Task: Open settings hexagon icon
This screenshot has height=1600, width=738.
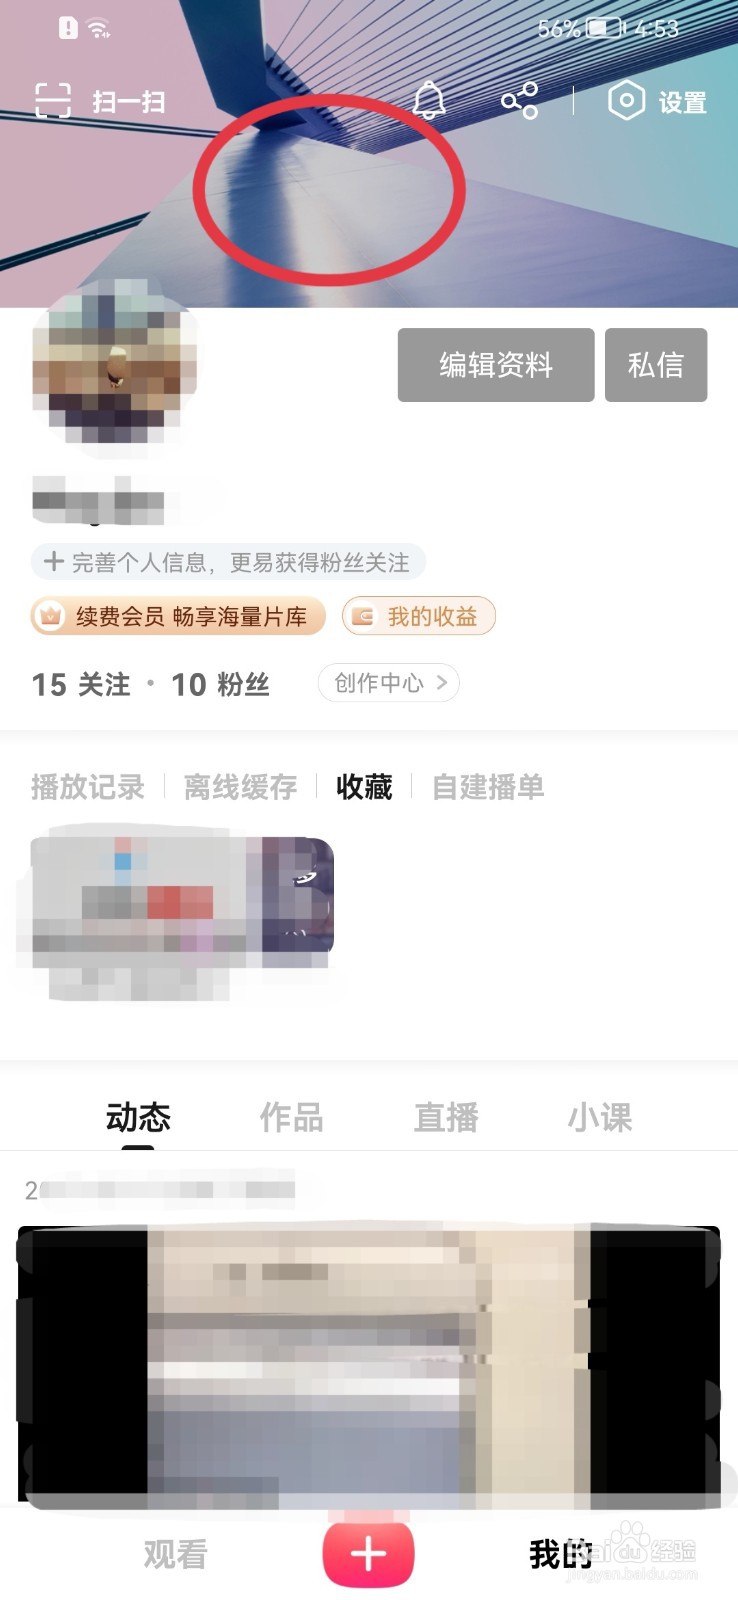Action: (626, 101)
